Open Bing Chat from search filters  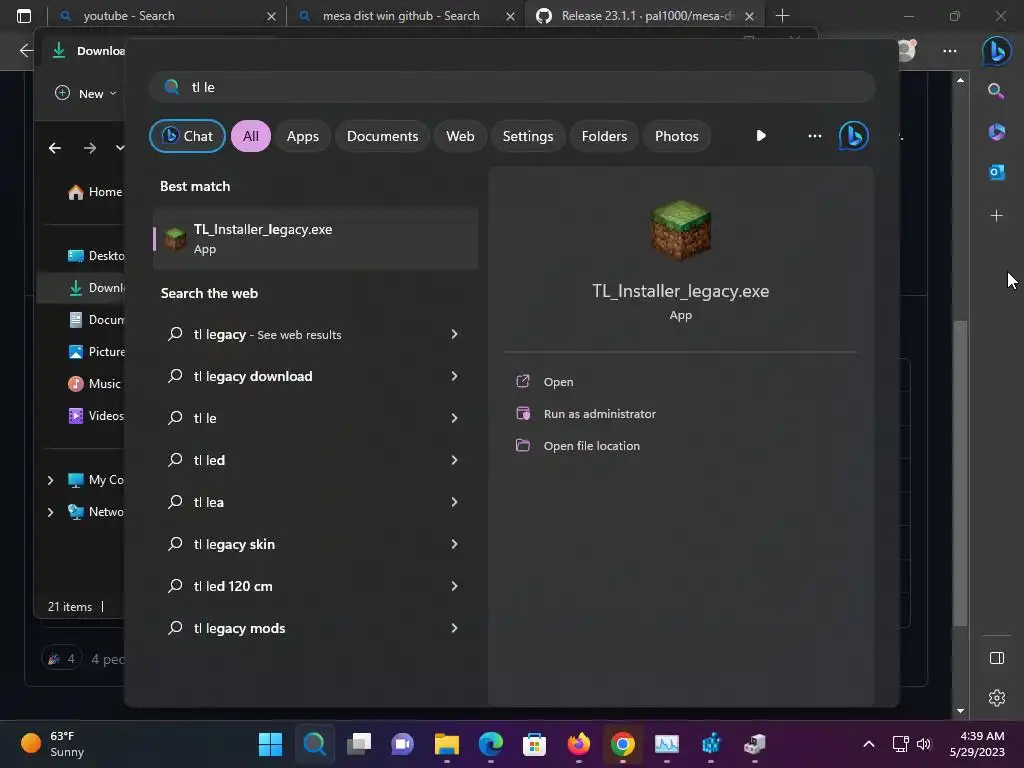click(187, 136)
